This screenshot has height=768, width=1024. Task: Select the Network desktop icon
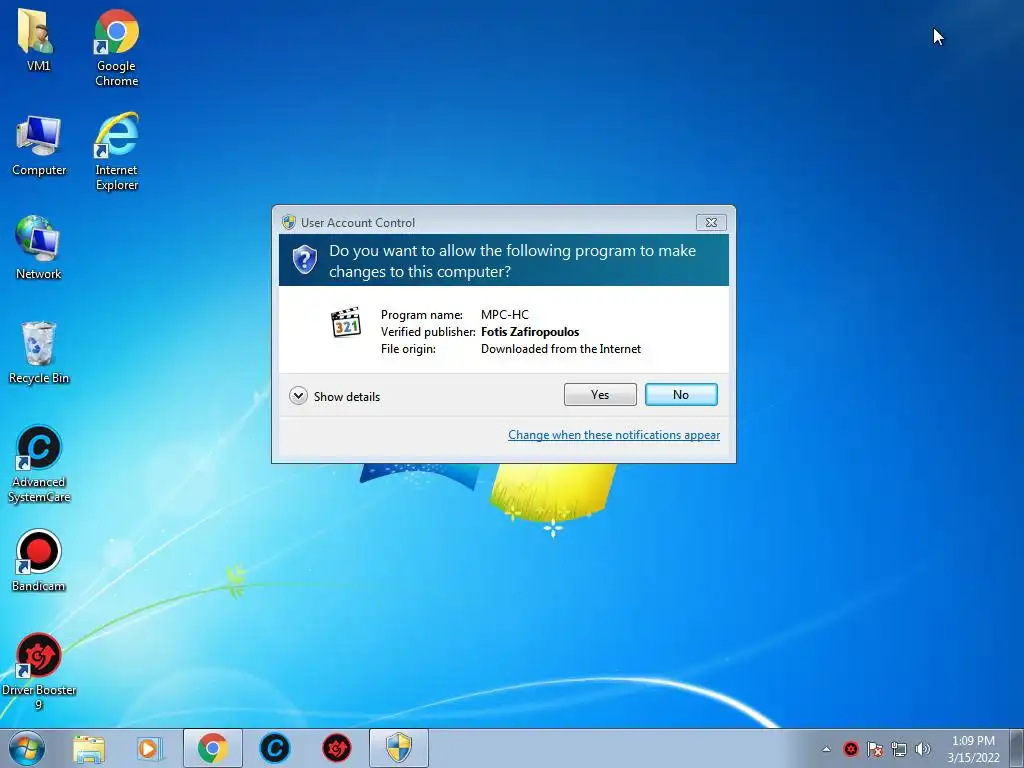coord(39,248)
